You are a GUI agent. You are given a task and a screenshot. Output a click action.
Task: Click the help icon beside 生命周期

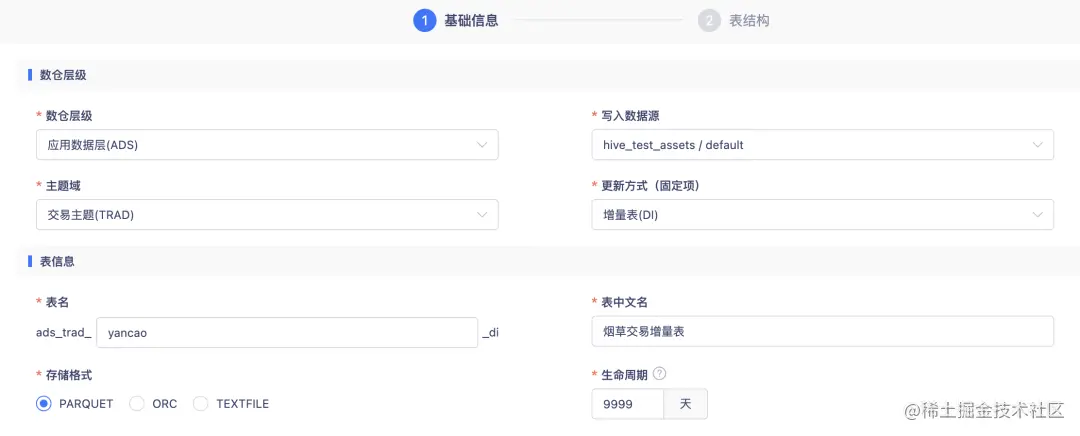click(660, 374)
